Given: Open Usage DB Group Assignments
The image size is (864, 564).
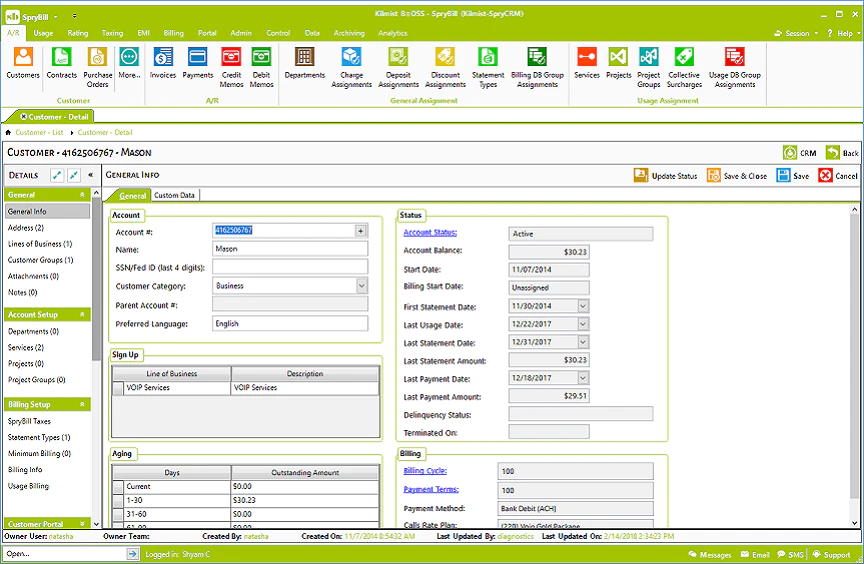Looking at the screenshot, I should coord(735,67).
